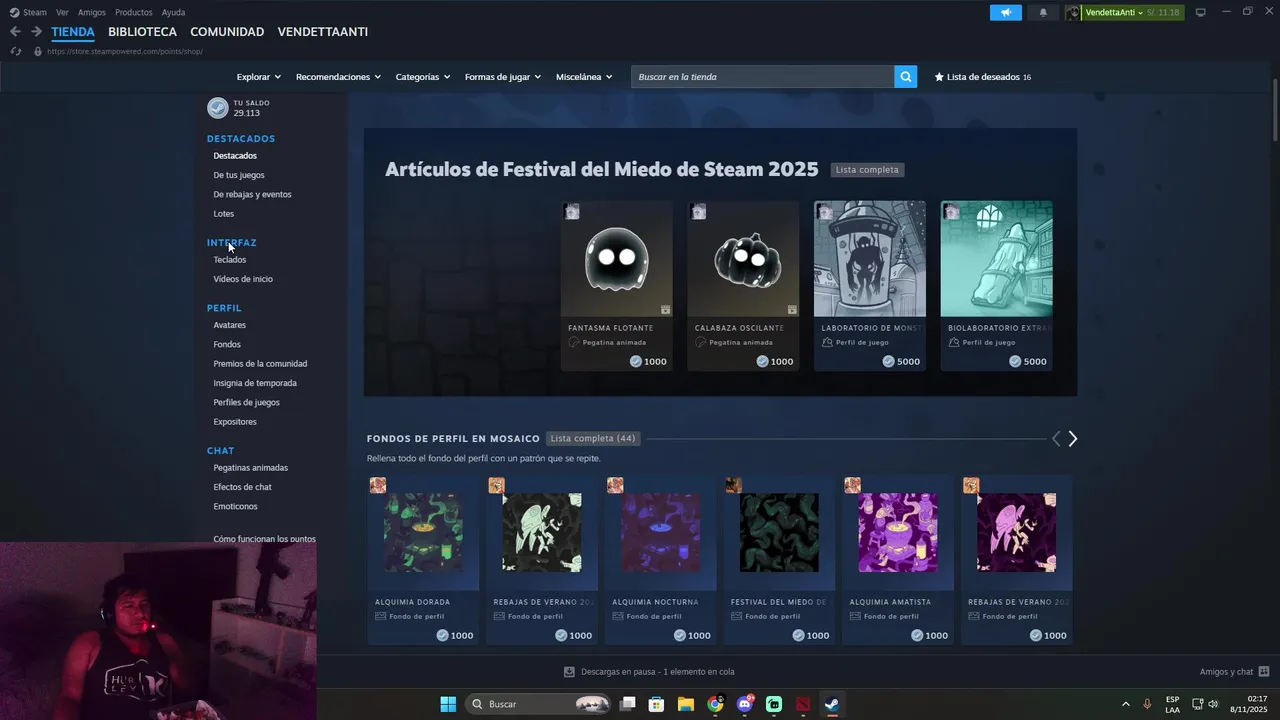Open Emoticonos category

(x=235, y=506)
